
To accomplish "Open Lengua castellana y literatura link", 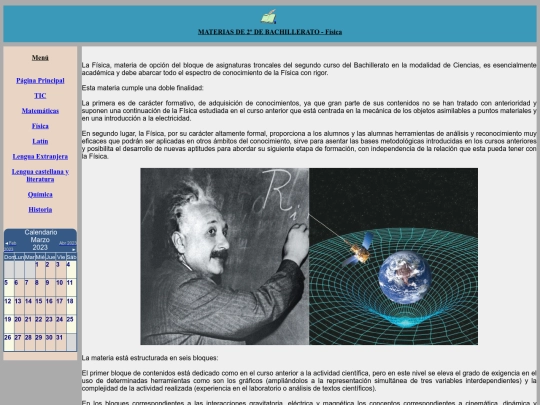I will click(x=40, y=175).
